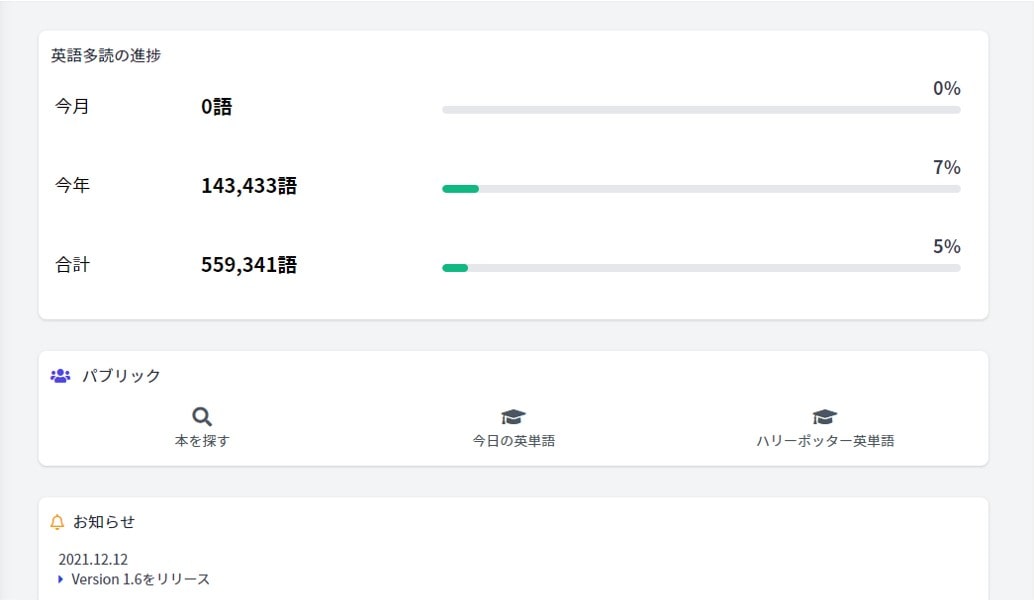Click the パブリック section heading
The image size is (1034, 600).
coord(121,376)
